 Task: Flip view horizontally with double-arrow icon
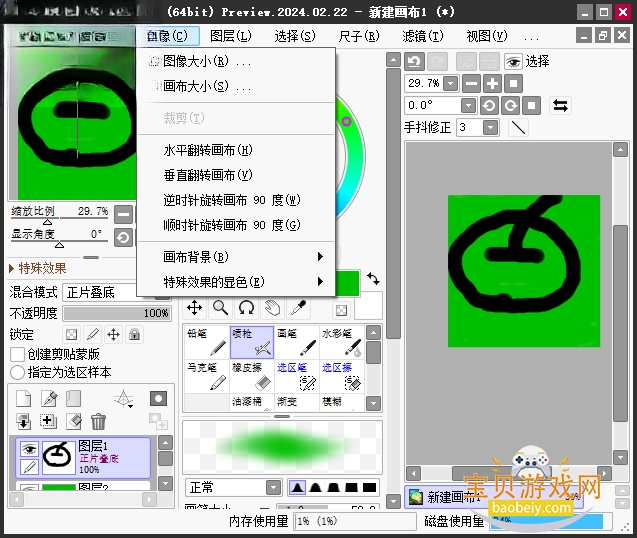point(560,106)
